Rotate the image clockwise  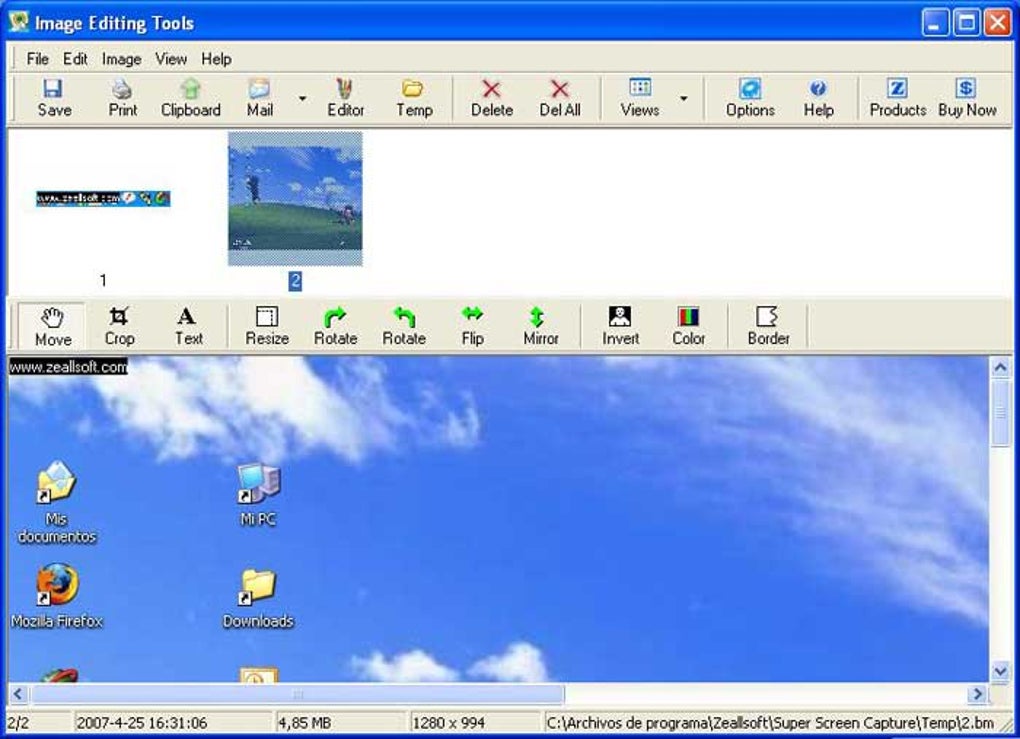(x=336, y=324)
